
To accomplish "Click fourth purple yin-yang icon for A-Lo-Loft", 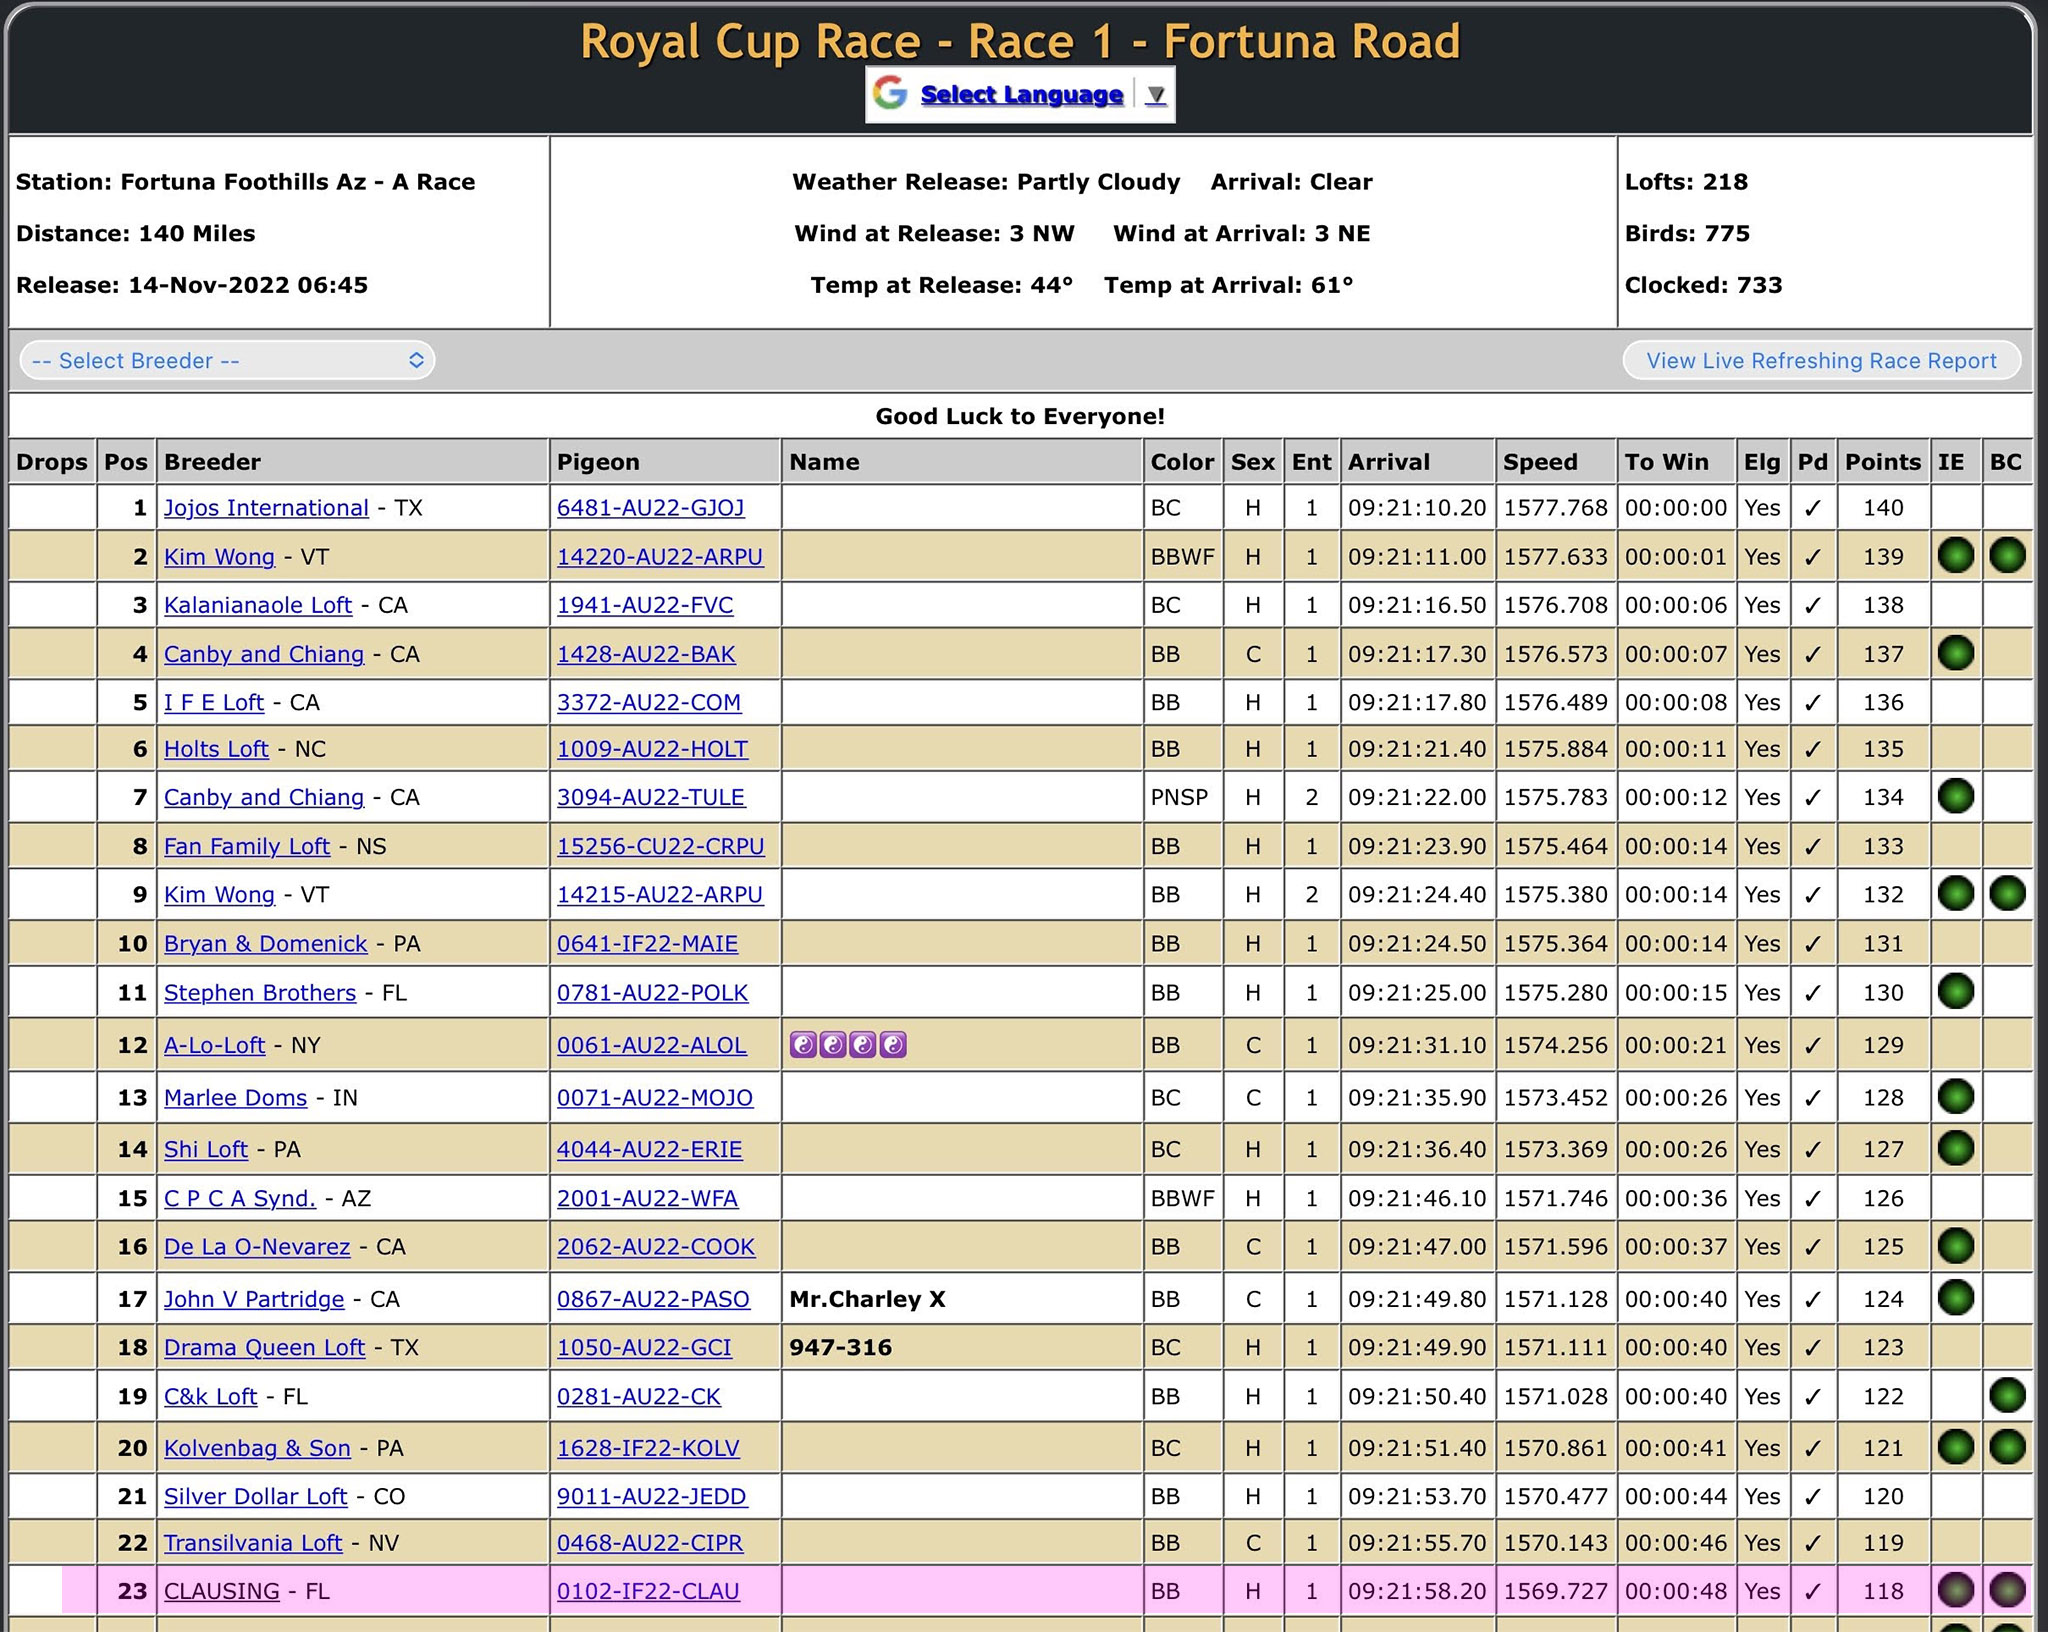I will (893, 1045).
